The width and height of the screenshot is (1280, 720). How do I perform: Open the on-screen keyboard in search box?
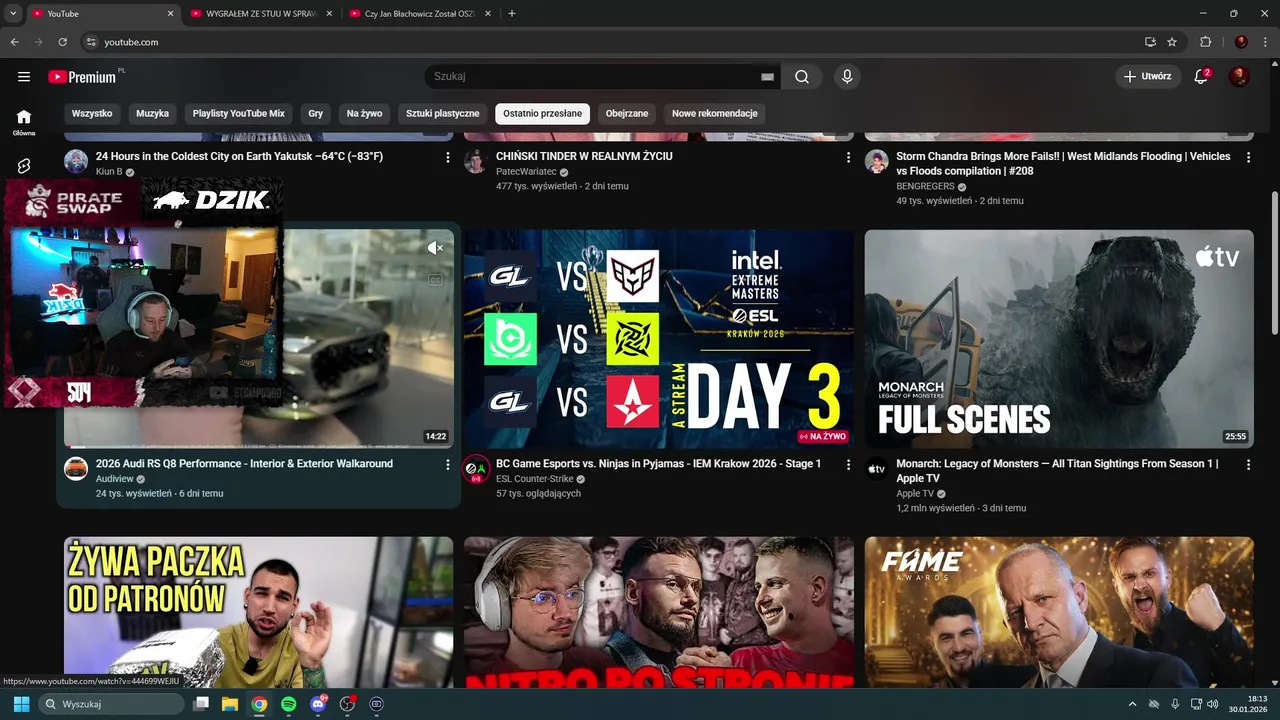click(767, 77)
